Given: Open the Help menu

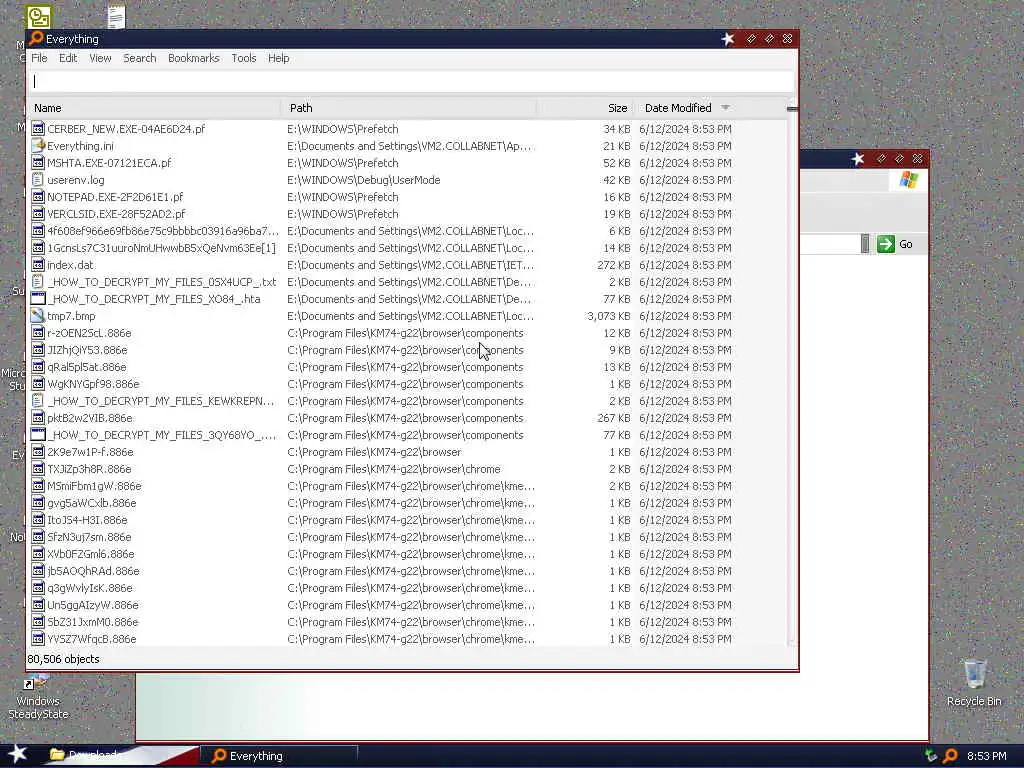Looking at the screenshot, I should [278, 58].
